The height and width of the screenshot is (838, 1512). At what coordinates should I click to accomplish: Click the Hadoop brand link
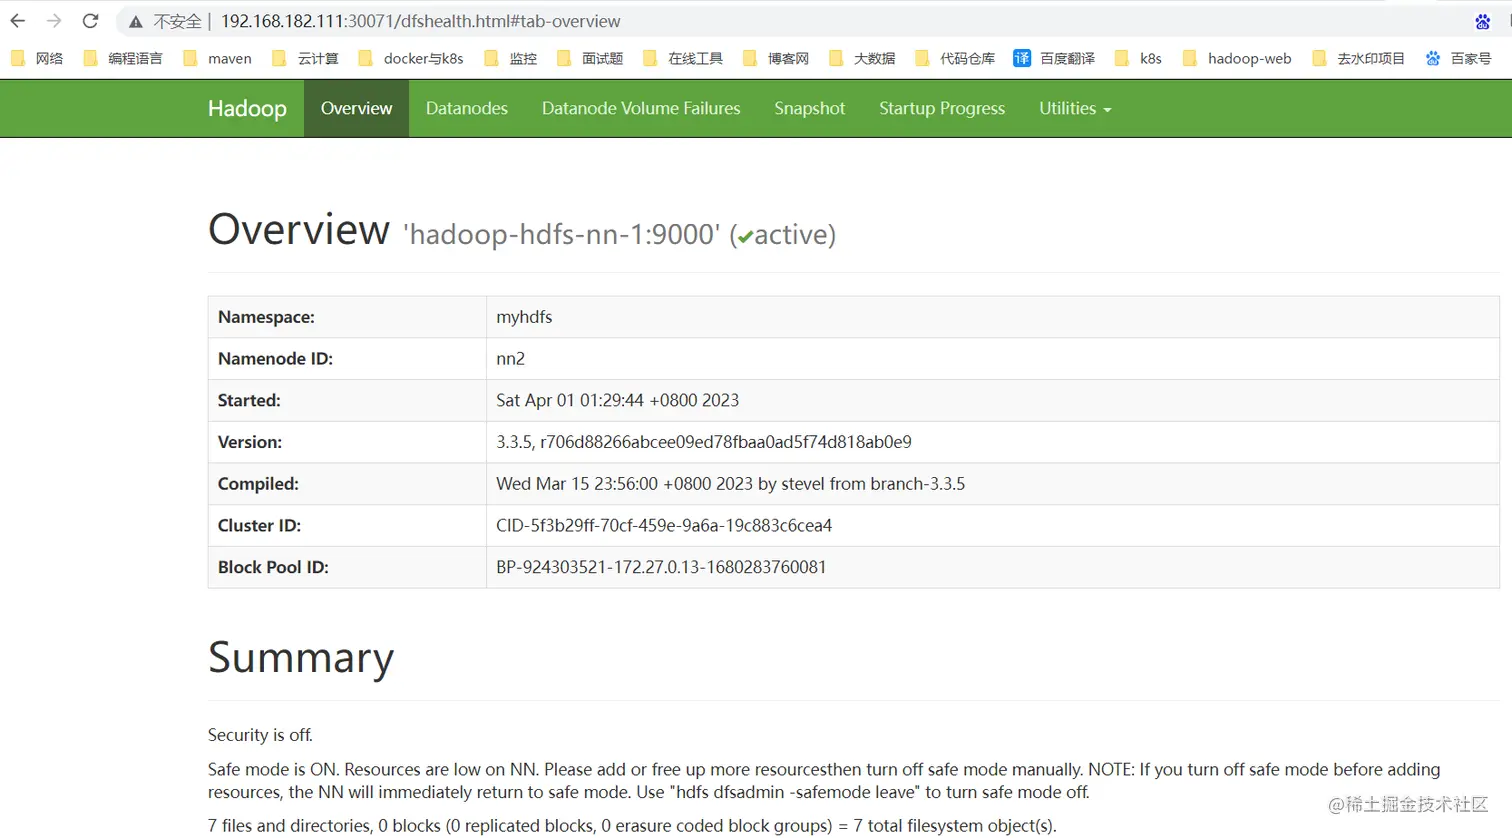(x=247, y=108)
